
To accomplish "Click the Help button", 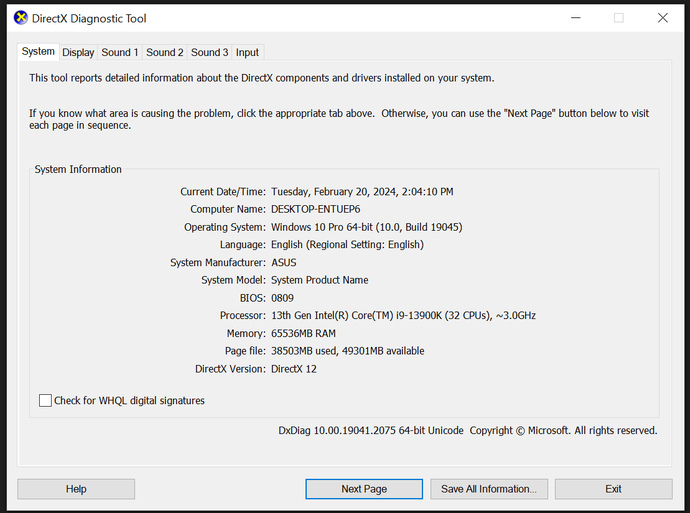I will click(x=76, y=489).
